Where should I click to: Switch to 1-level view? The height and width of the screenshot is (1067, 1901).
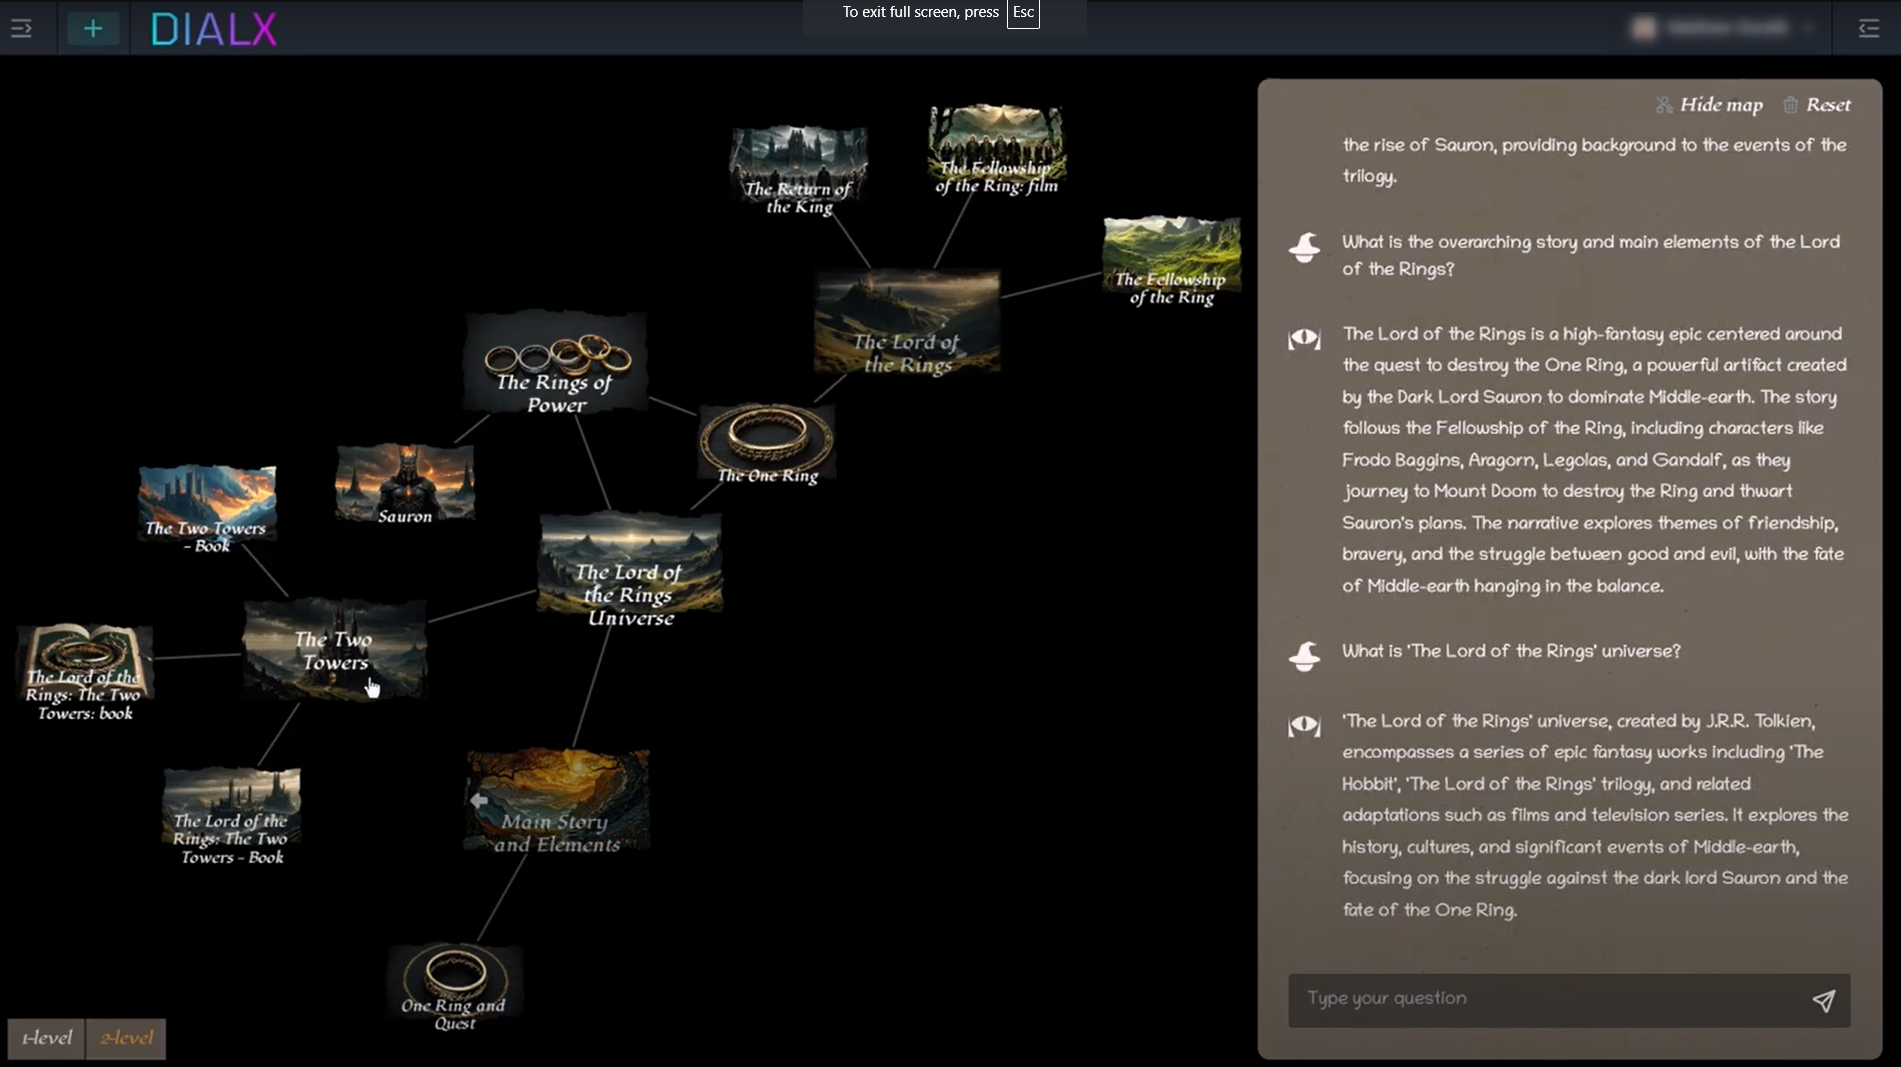(47, 1038)
